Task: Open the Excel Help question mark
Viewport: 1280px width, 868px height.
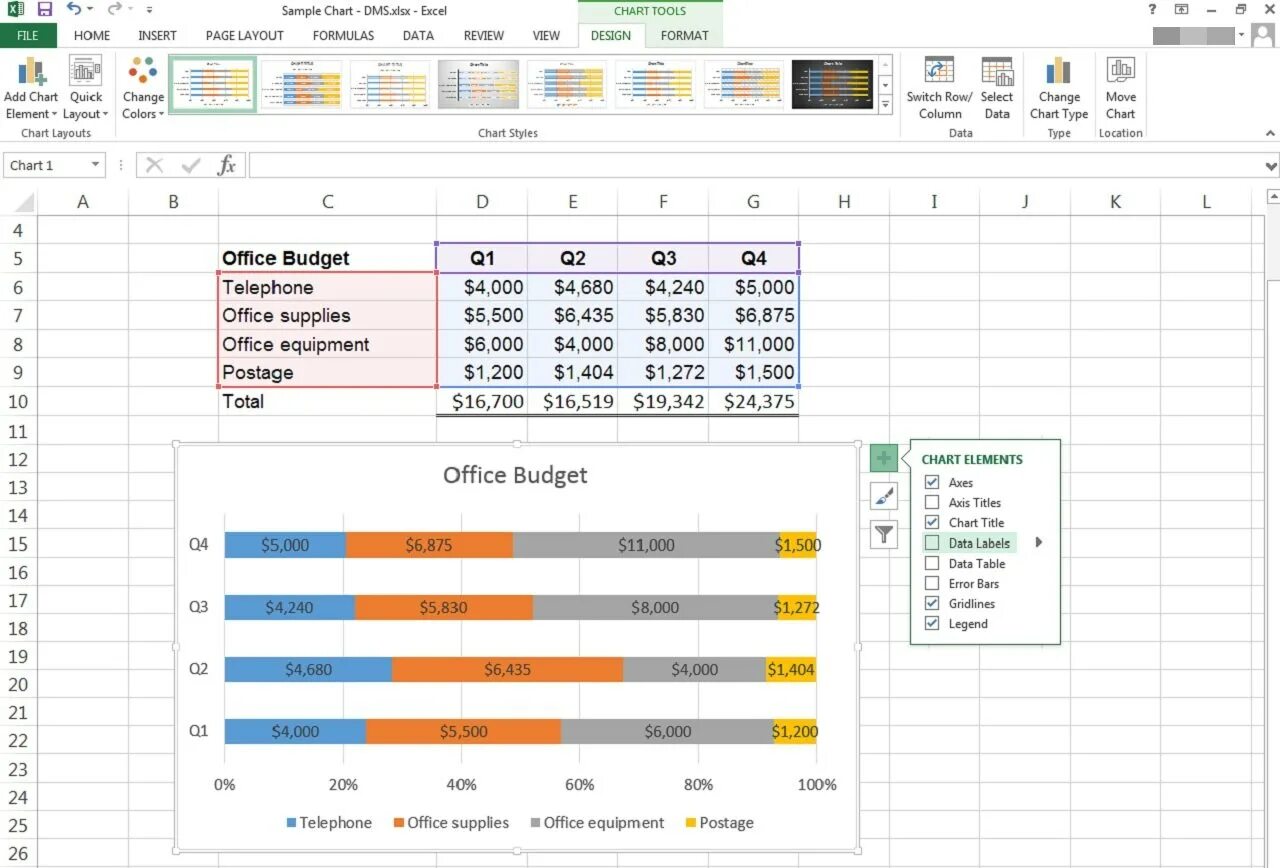Action: click(x=1152, y=9)
